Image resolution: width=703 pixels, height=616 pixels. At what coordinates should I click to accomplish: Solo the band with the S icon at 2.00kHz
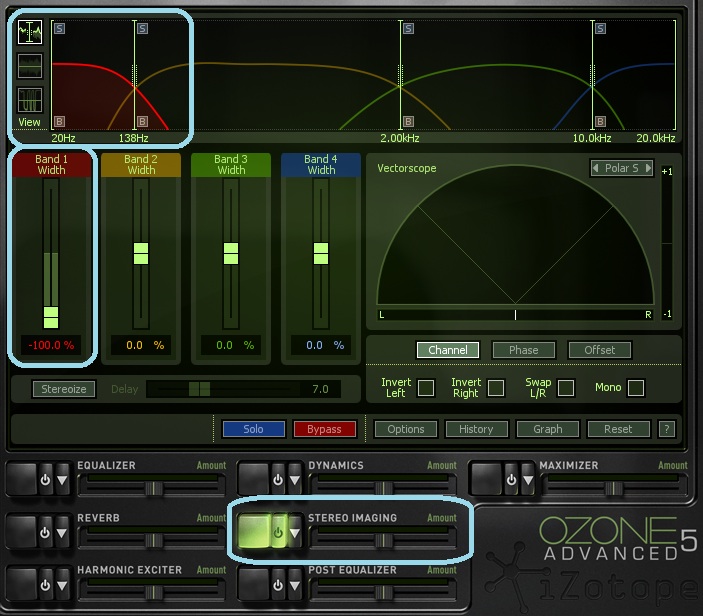coord(408,29)
